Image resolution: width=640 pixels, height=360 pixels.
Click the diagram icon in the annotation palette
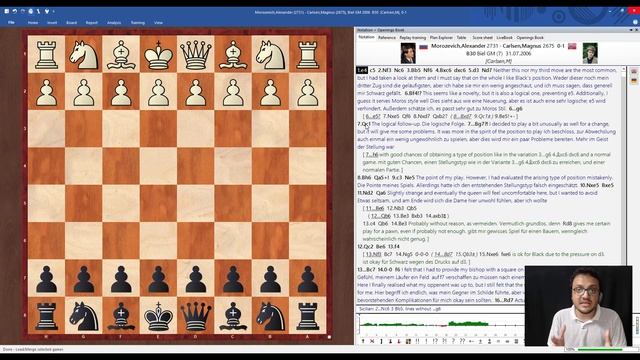point(408,341)
